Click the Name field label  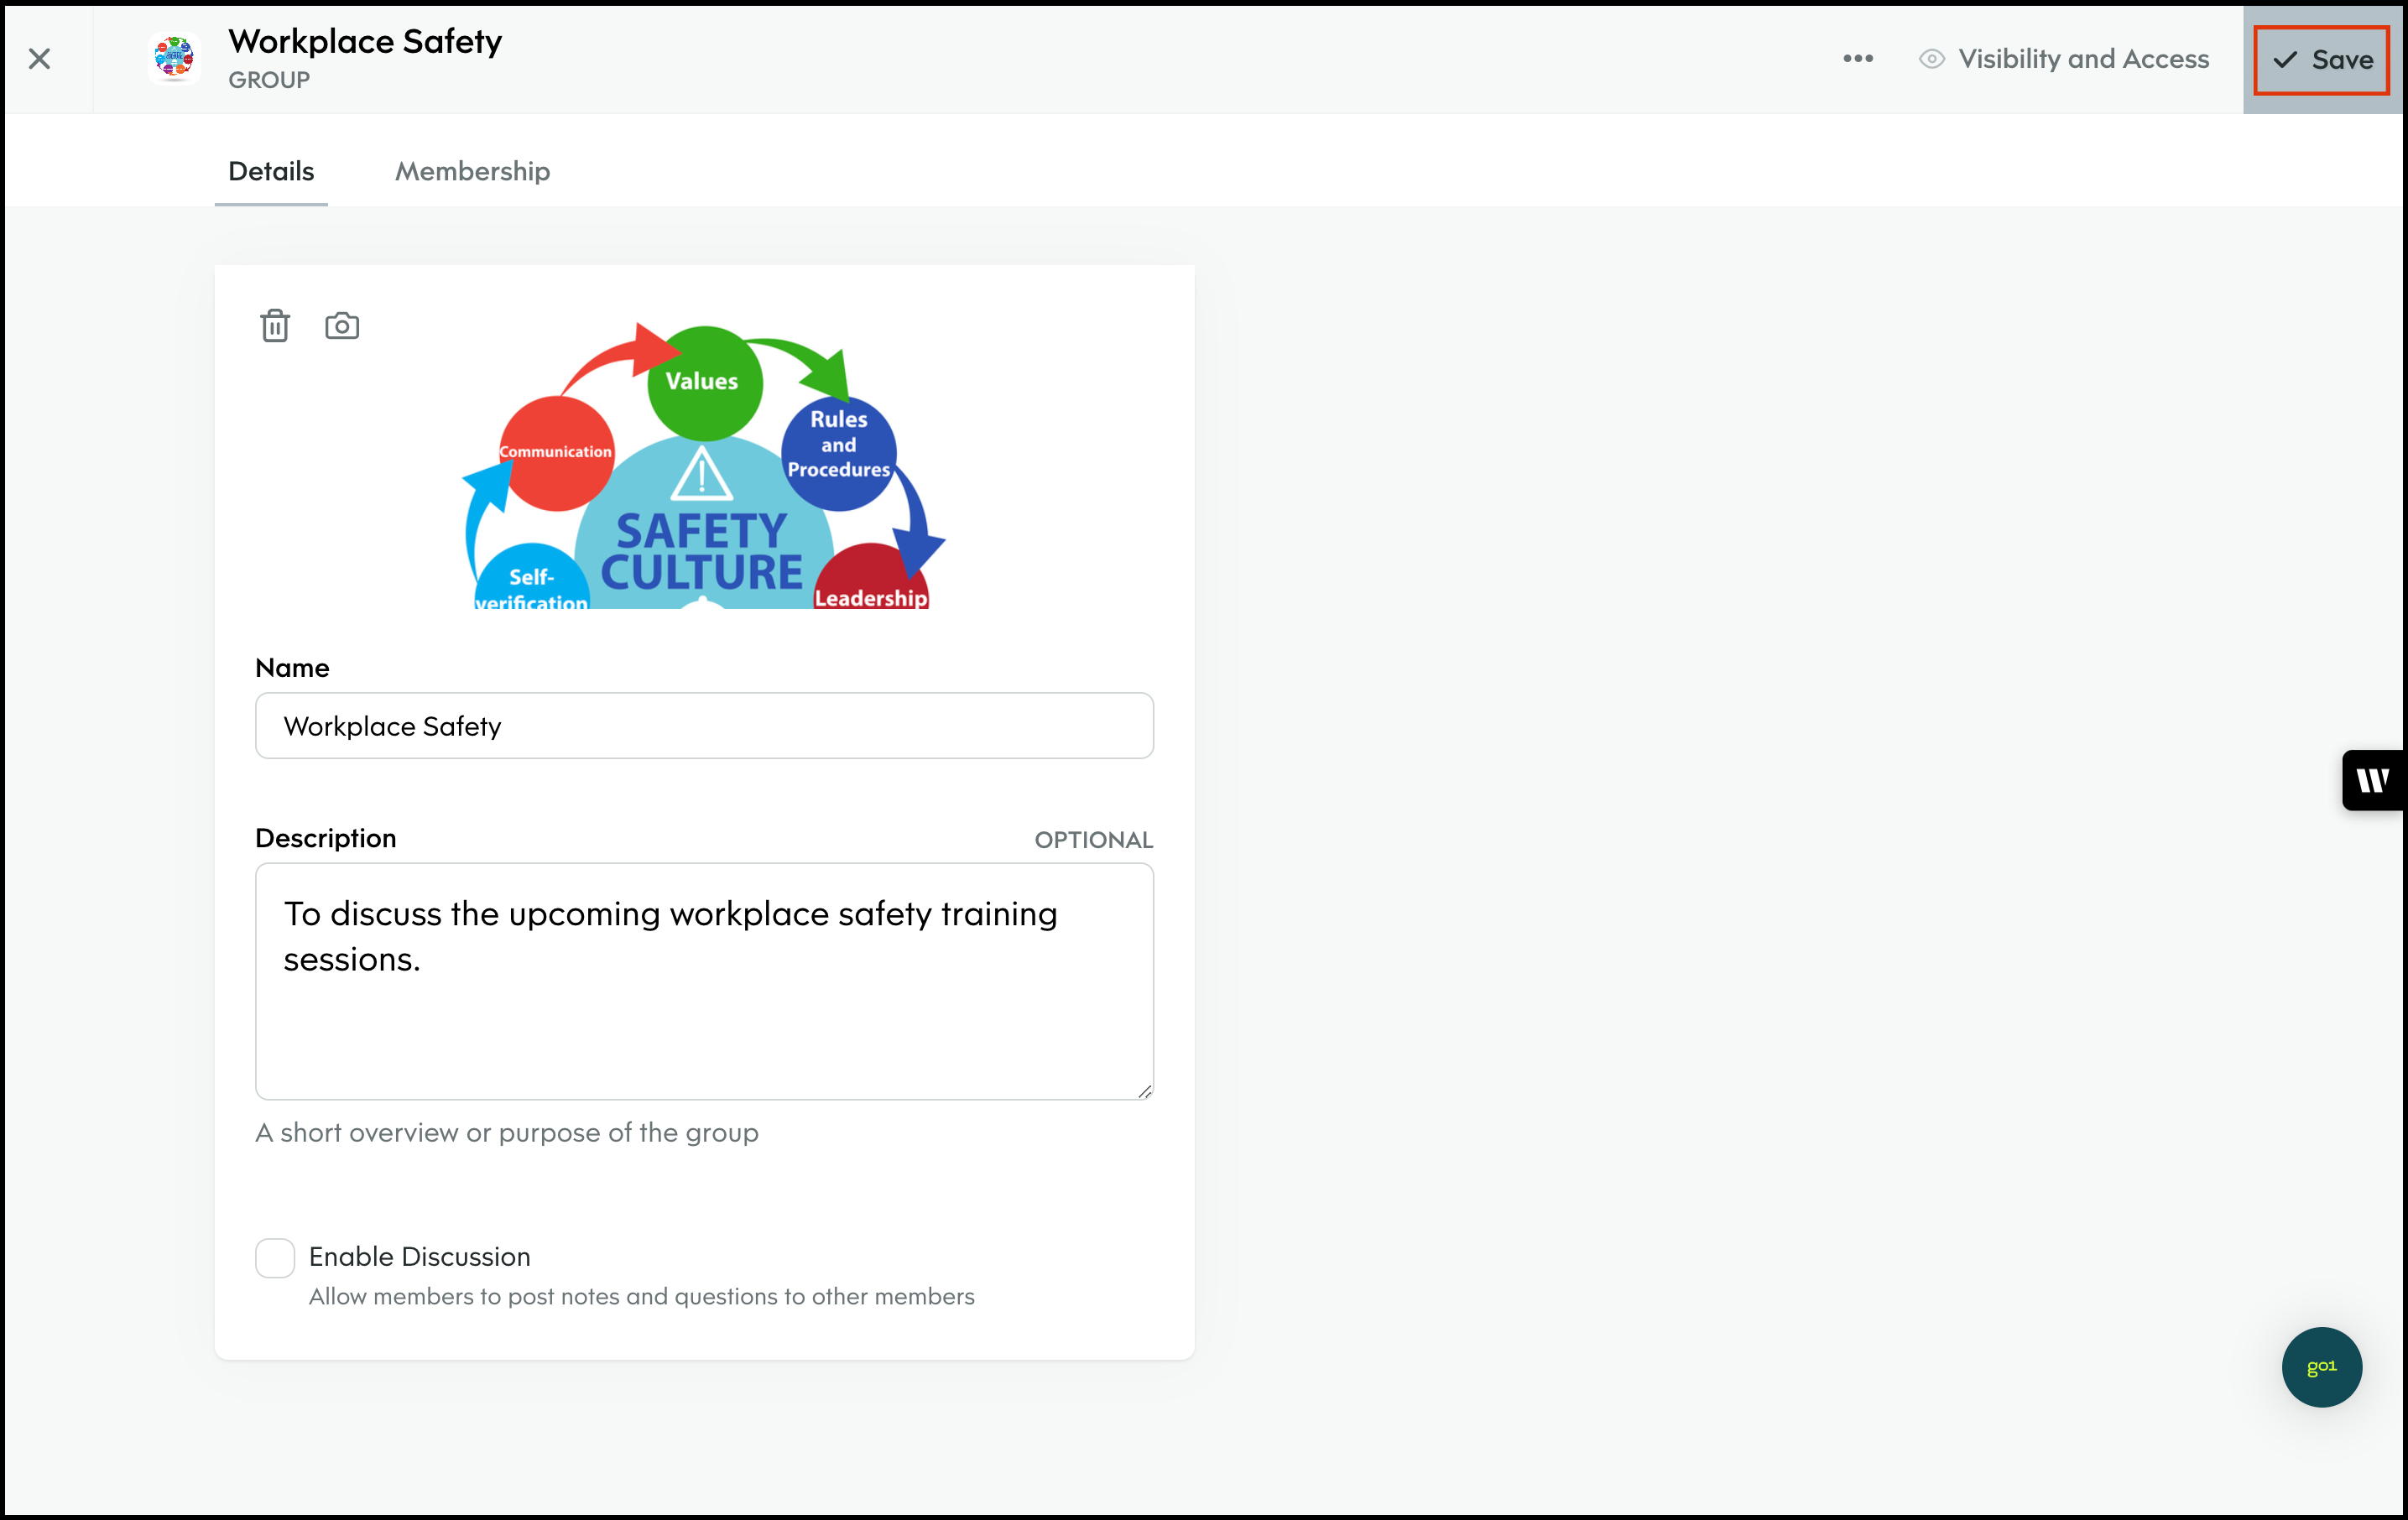tap(292, 668)
